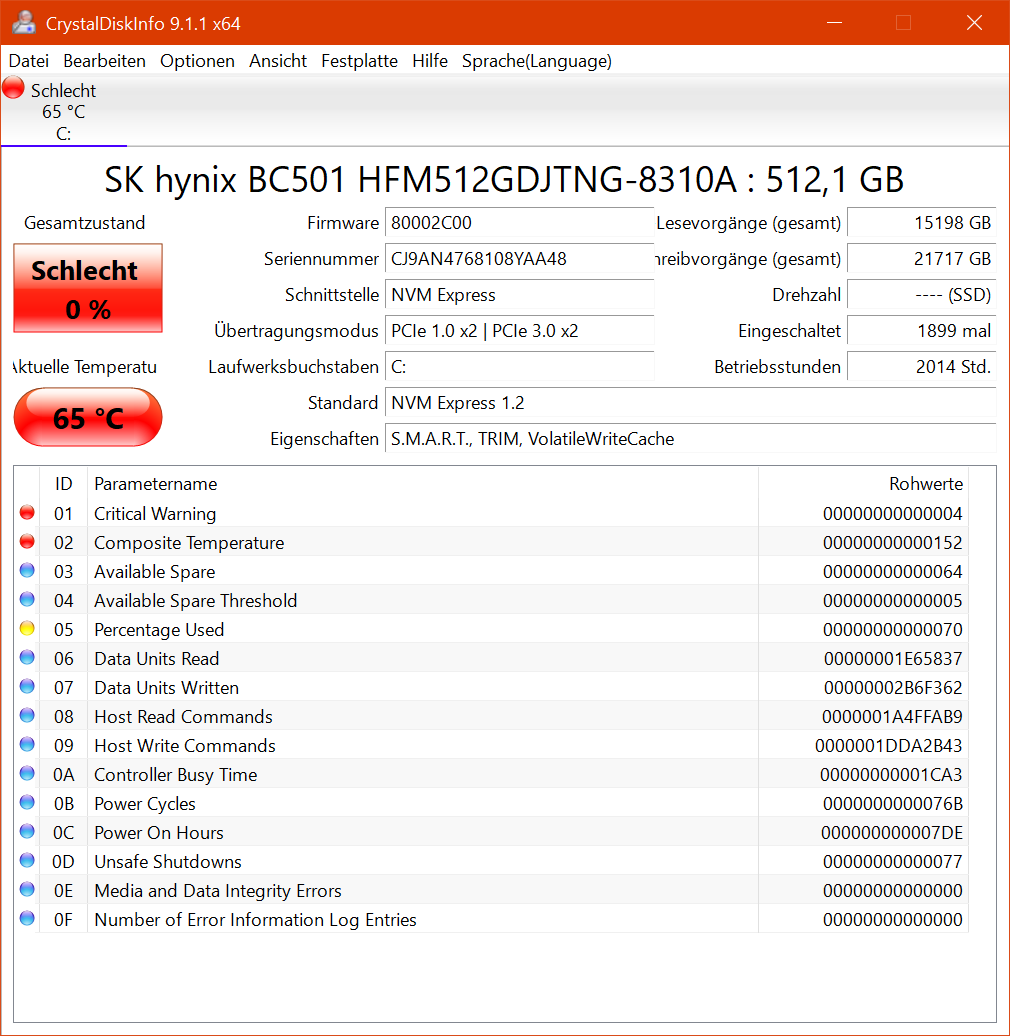1010x1036 pixels.
Task: Click the blue status dot for Host Write Commands
Action: point(27,744)
